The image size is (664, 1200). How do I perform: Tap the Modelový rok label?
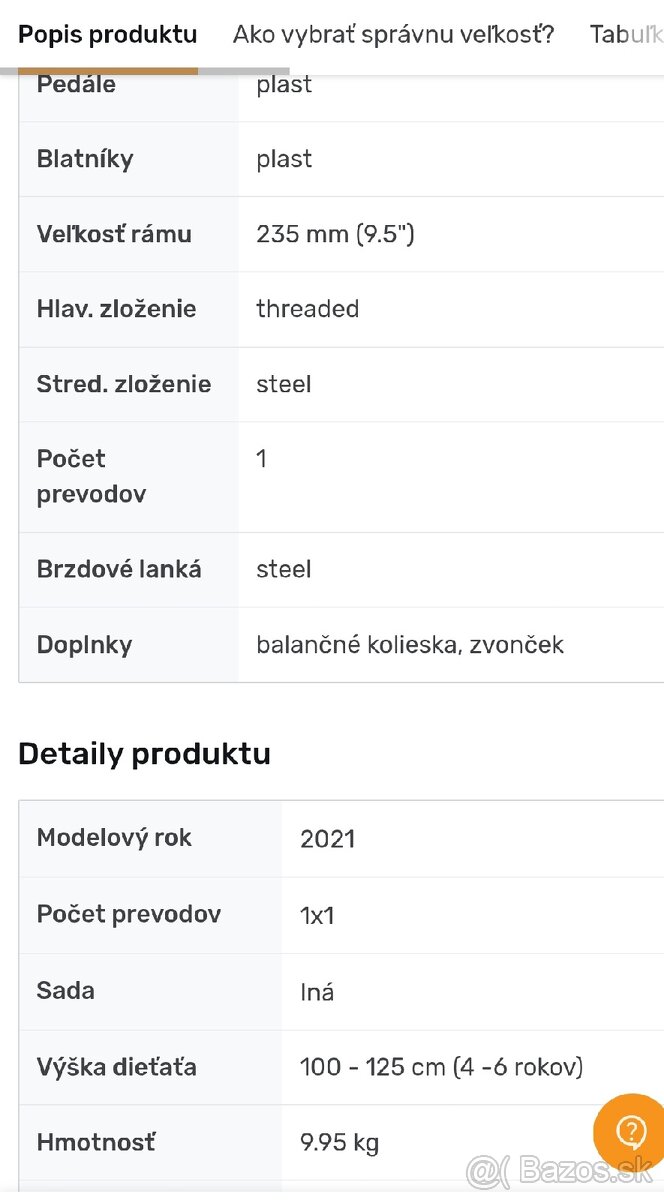pos(114,838)
